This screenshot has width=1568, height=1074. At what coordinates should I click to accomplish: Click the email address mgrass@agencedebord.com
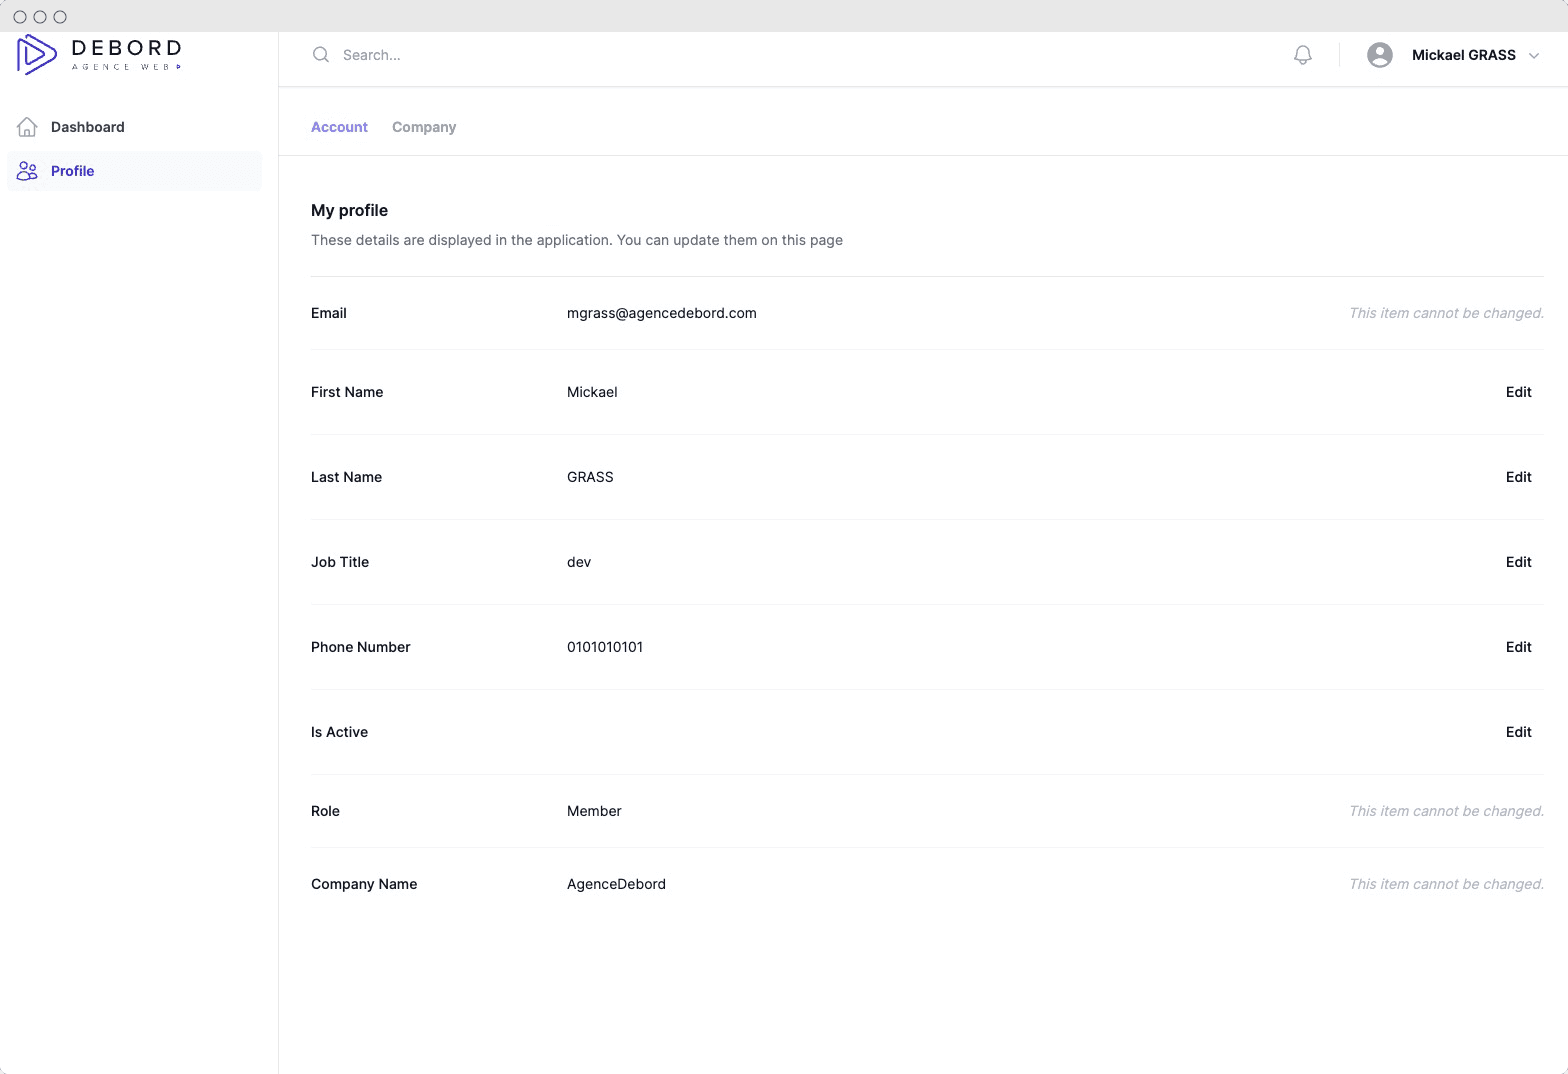pos(661,313)
